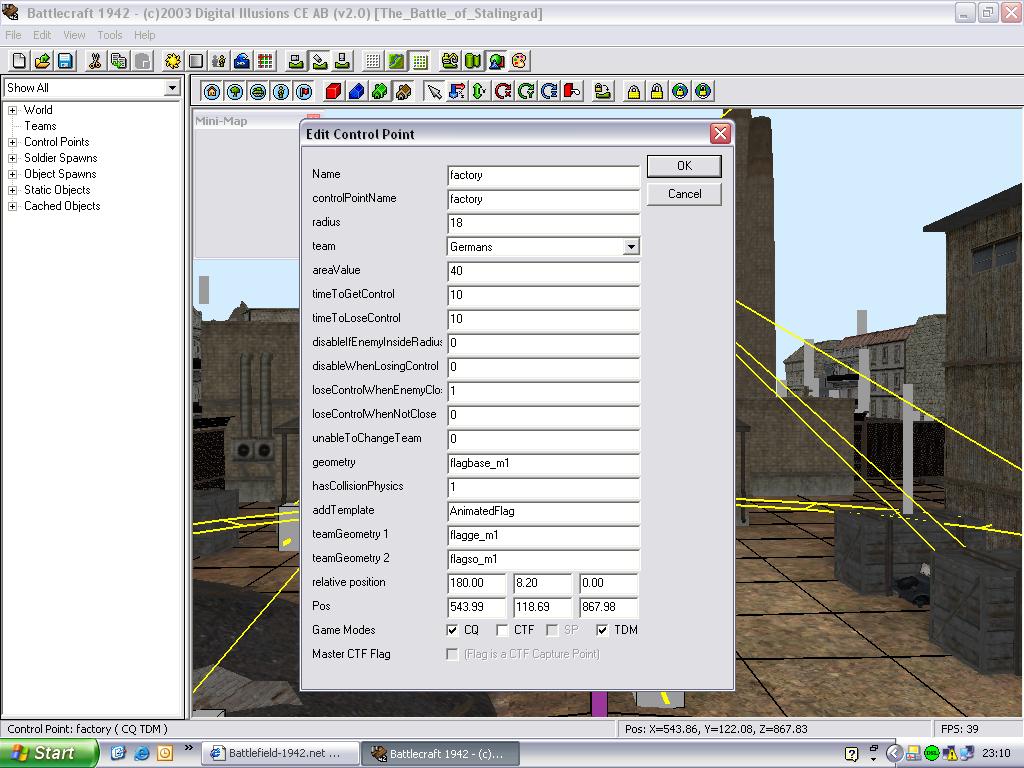Open the Show All filter dropdown

172,88
